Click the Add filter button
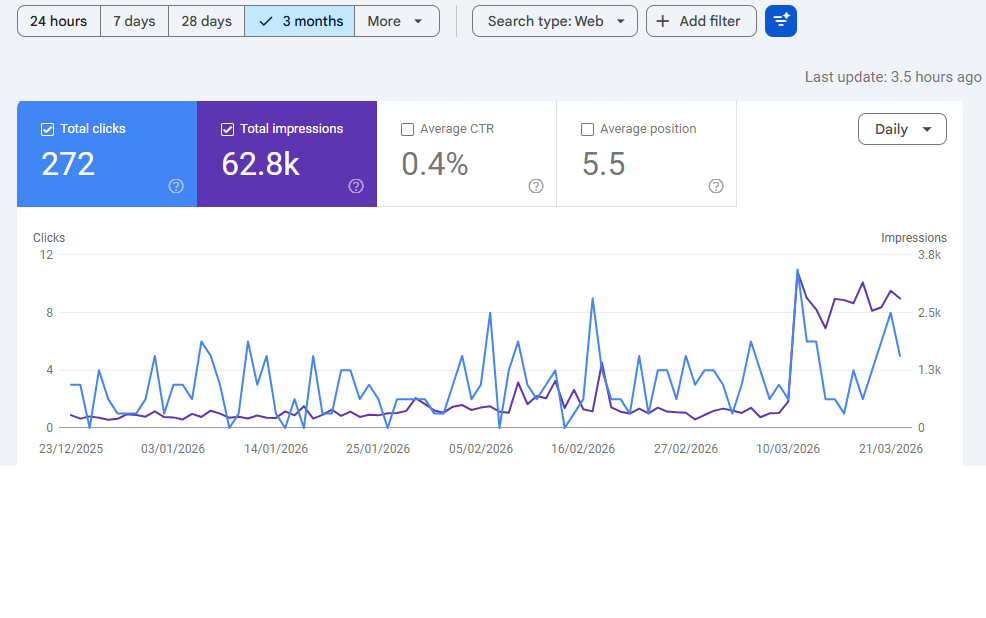Viewport: 986px width, 618px height. coord(701,21)
